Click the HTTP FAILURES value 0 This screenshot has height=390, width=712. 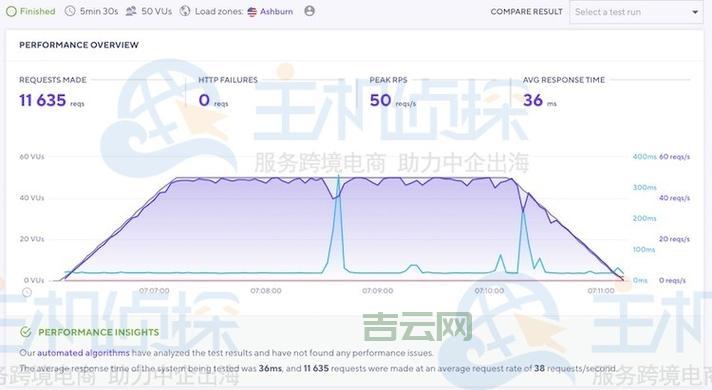click(204, 100)
